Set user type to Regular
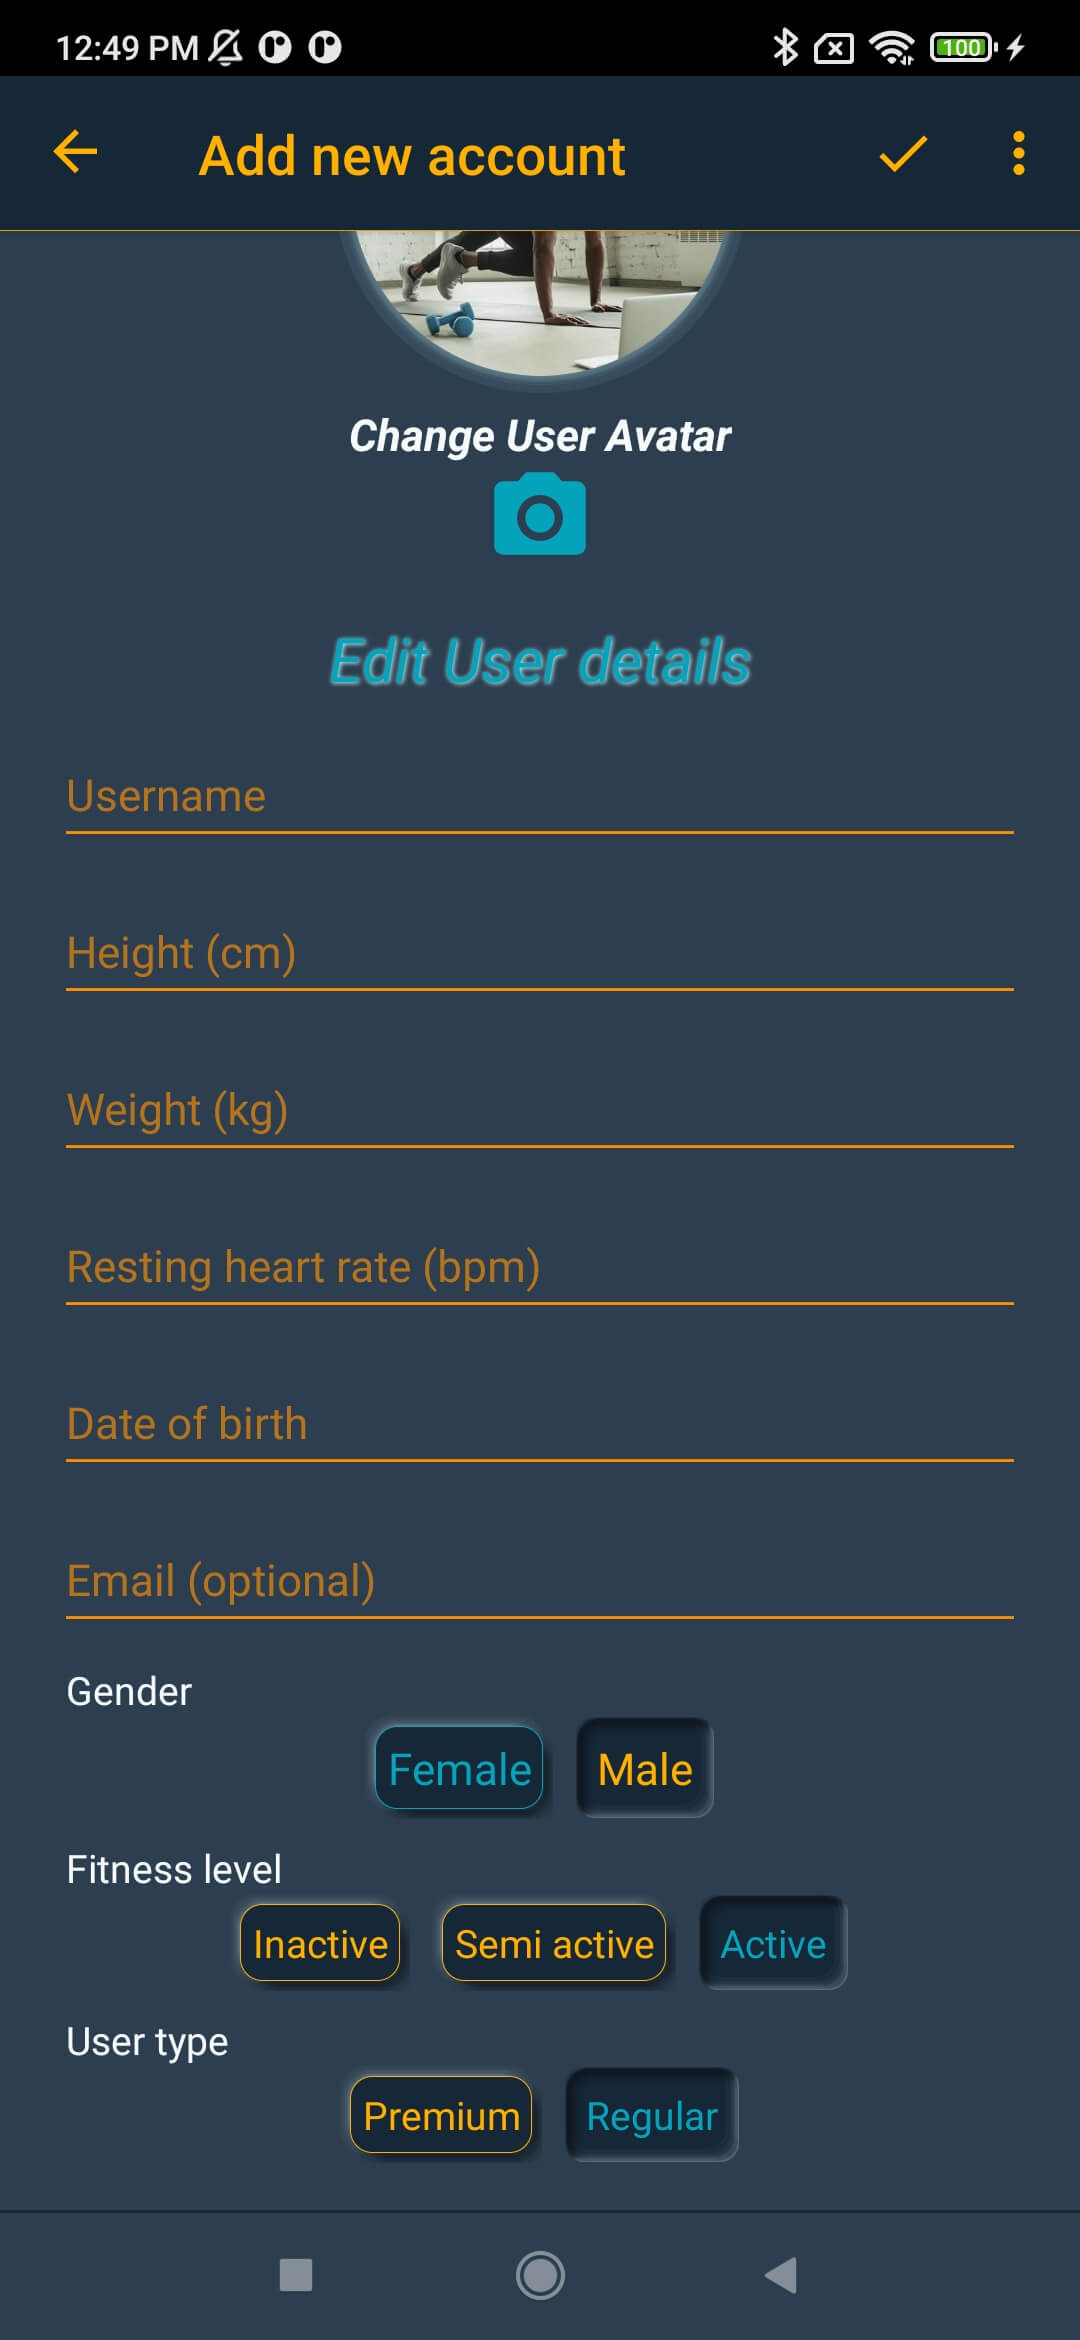This screenshot has height=2340, width=1080. (652, 2115)
